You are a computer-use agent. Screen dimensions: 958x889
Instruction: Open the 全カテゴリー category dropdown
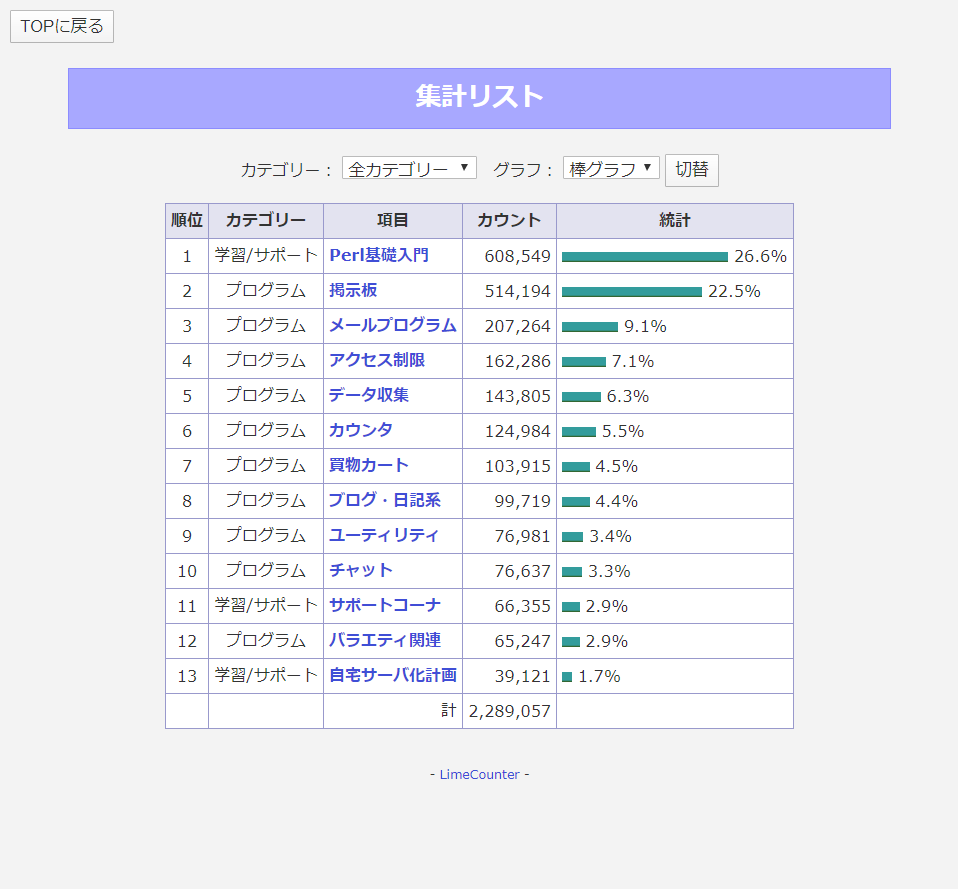click(x=409, y=169)
